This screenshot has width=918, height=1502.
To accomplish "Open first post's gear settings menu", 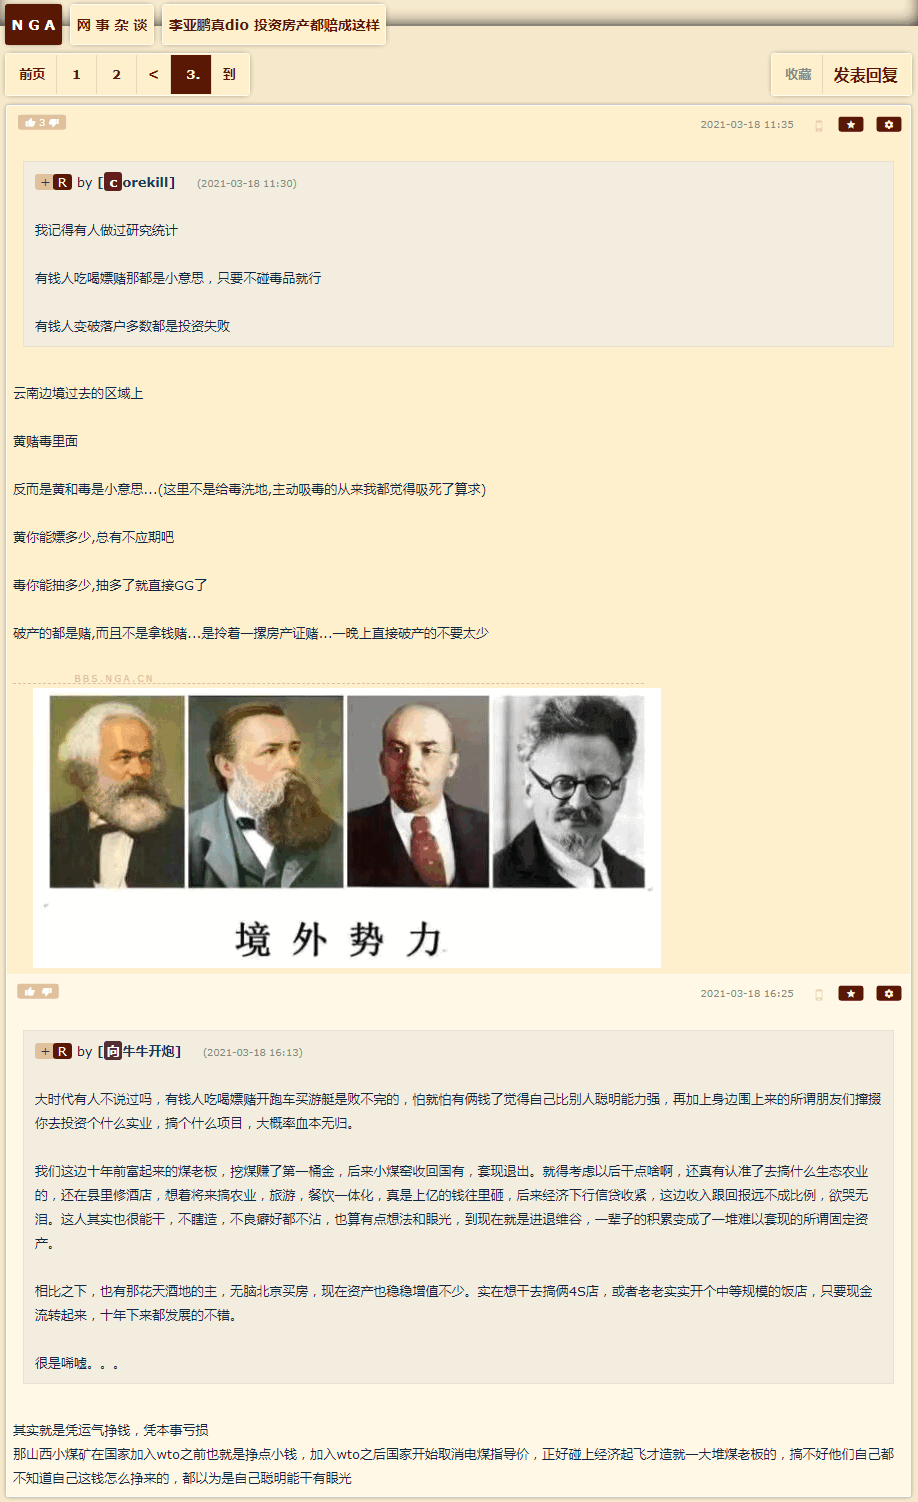I will 889,125.
